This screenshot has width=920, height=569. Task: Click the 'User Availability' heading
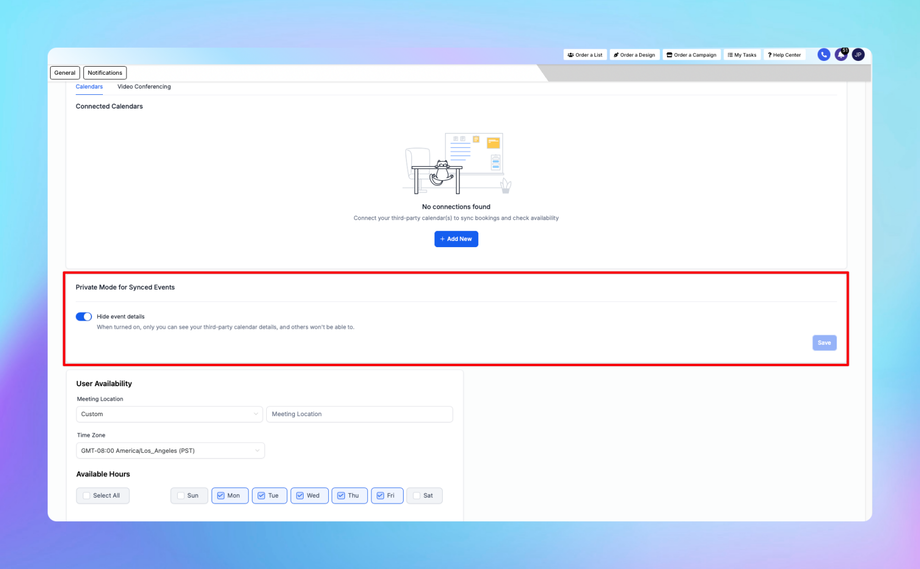(104, 384)
